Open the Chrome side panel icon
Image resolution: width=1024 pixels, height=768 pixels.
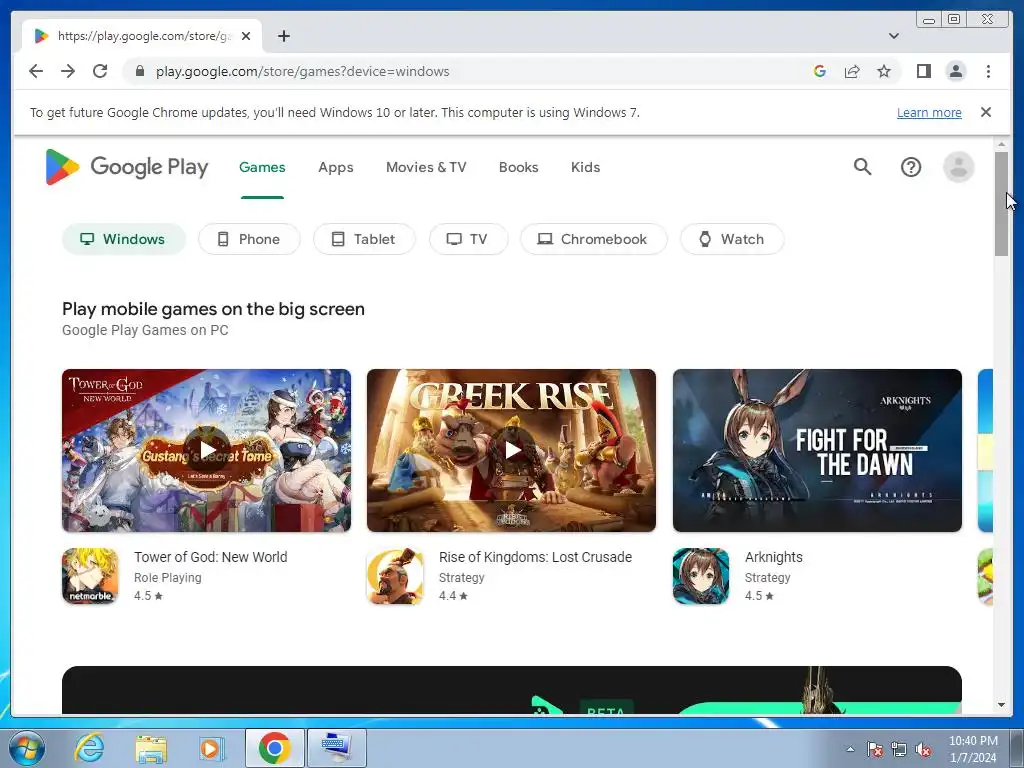[923, 71]
